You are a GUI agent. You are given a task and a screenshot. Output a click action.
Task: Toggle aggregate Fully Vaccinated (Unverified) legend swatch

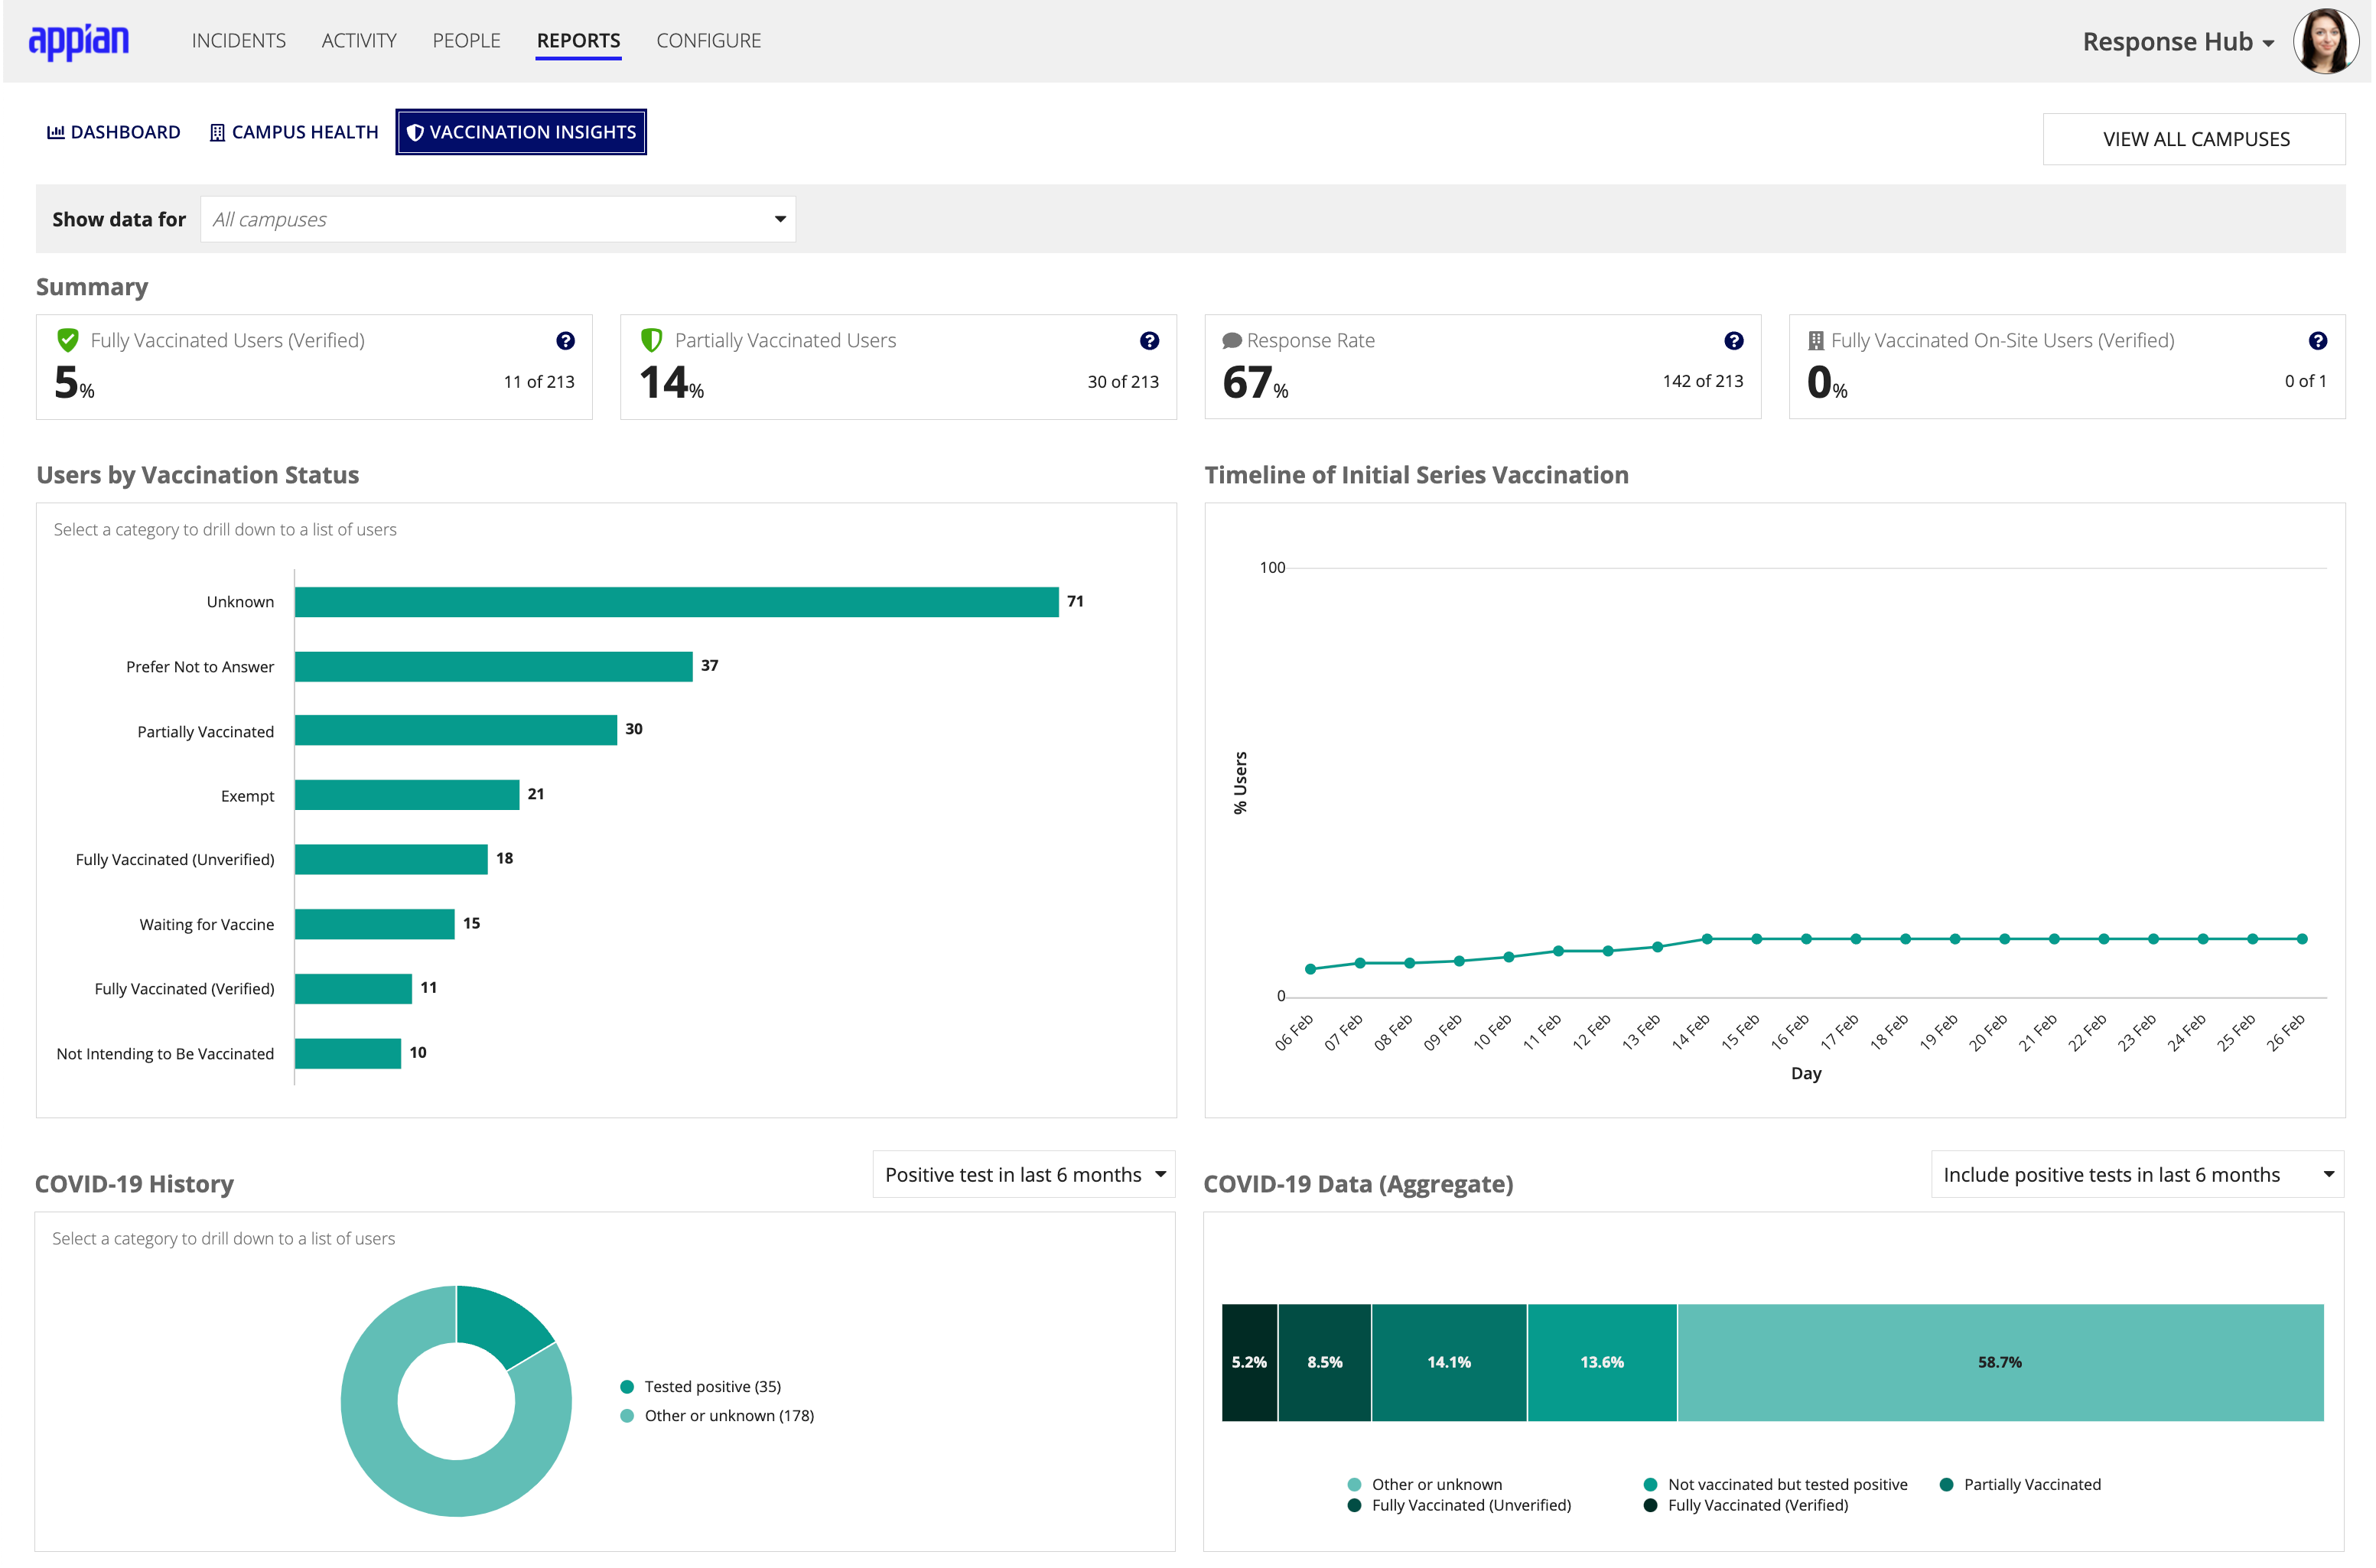(1354, 1505)
